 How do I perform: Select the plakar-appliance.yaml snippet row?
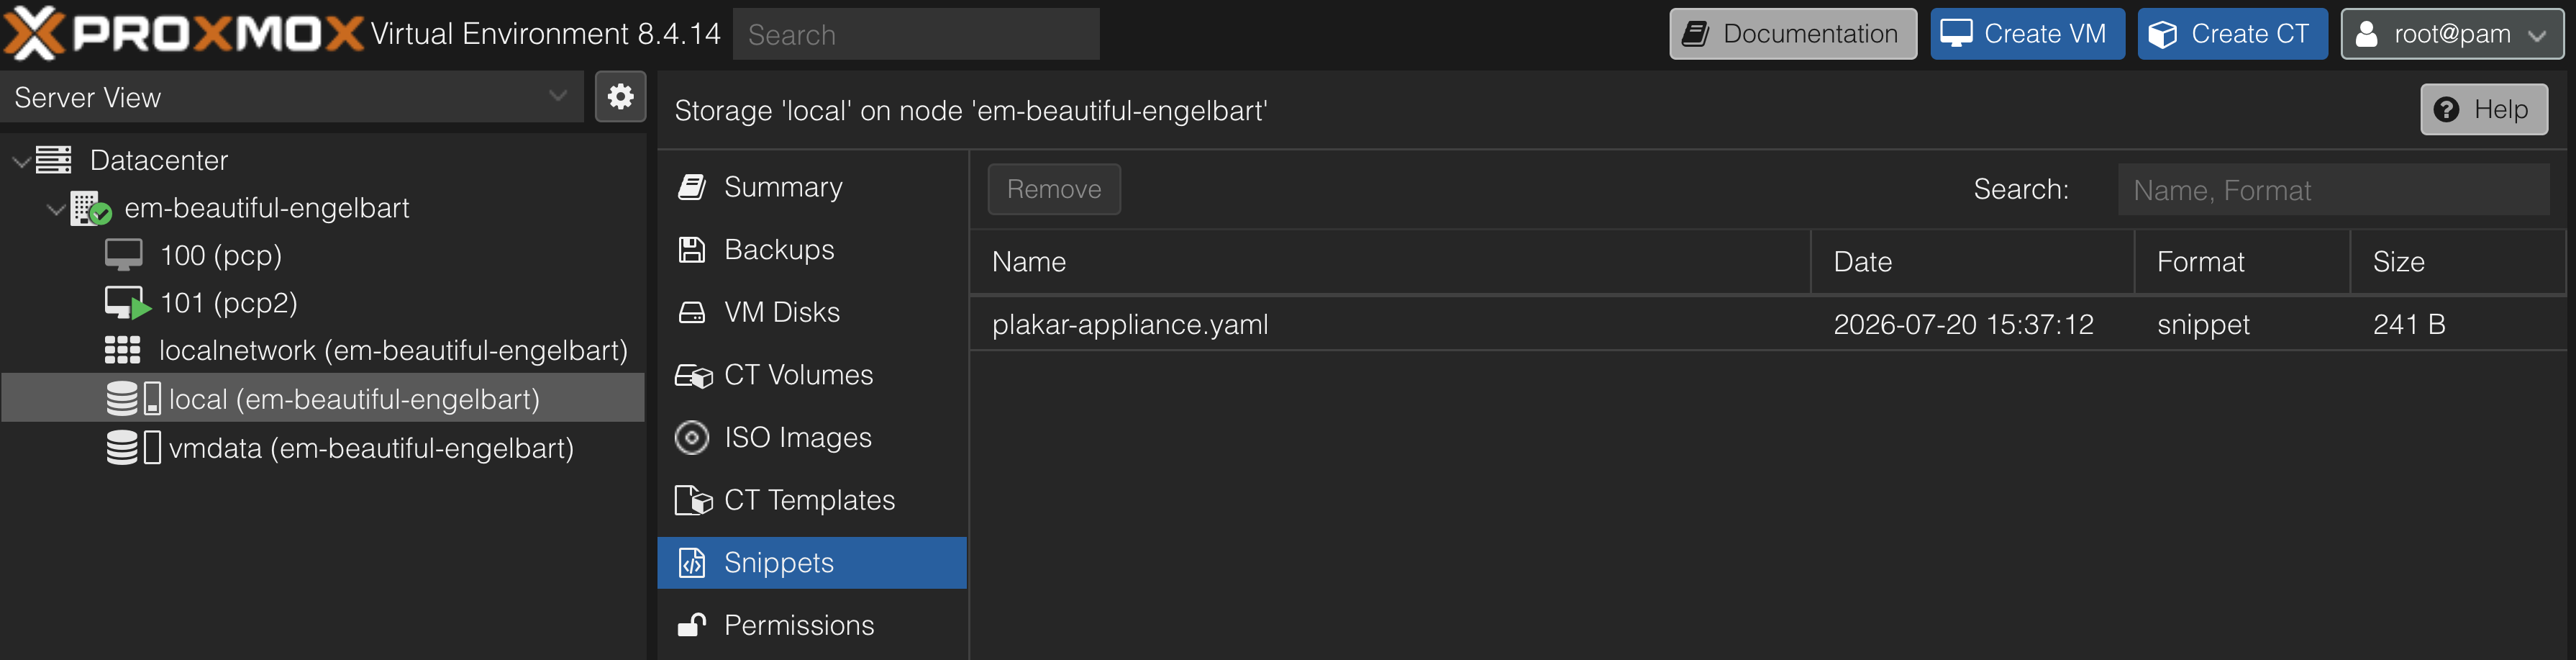[x=1768, y=324]
